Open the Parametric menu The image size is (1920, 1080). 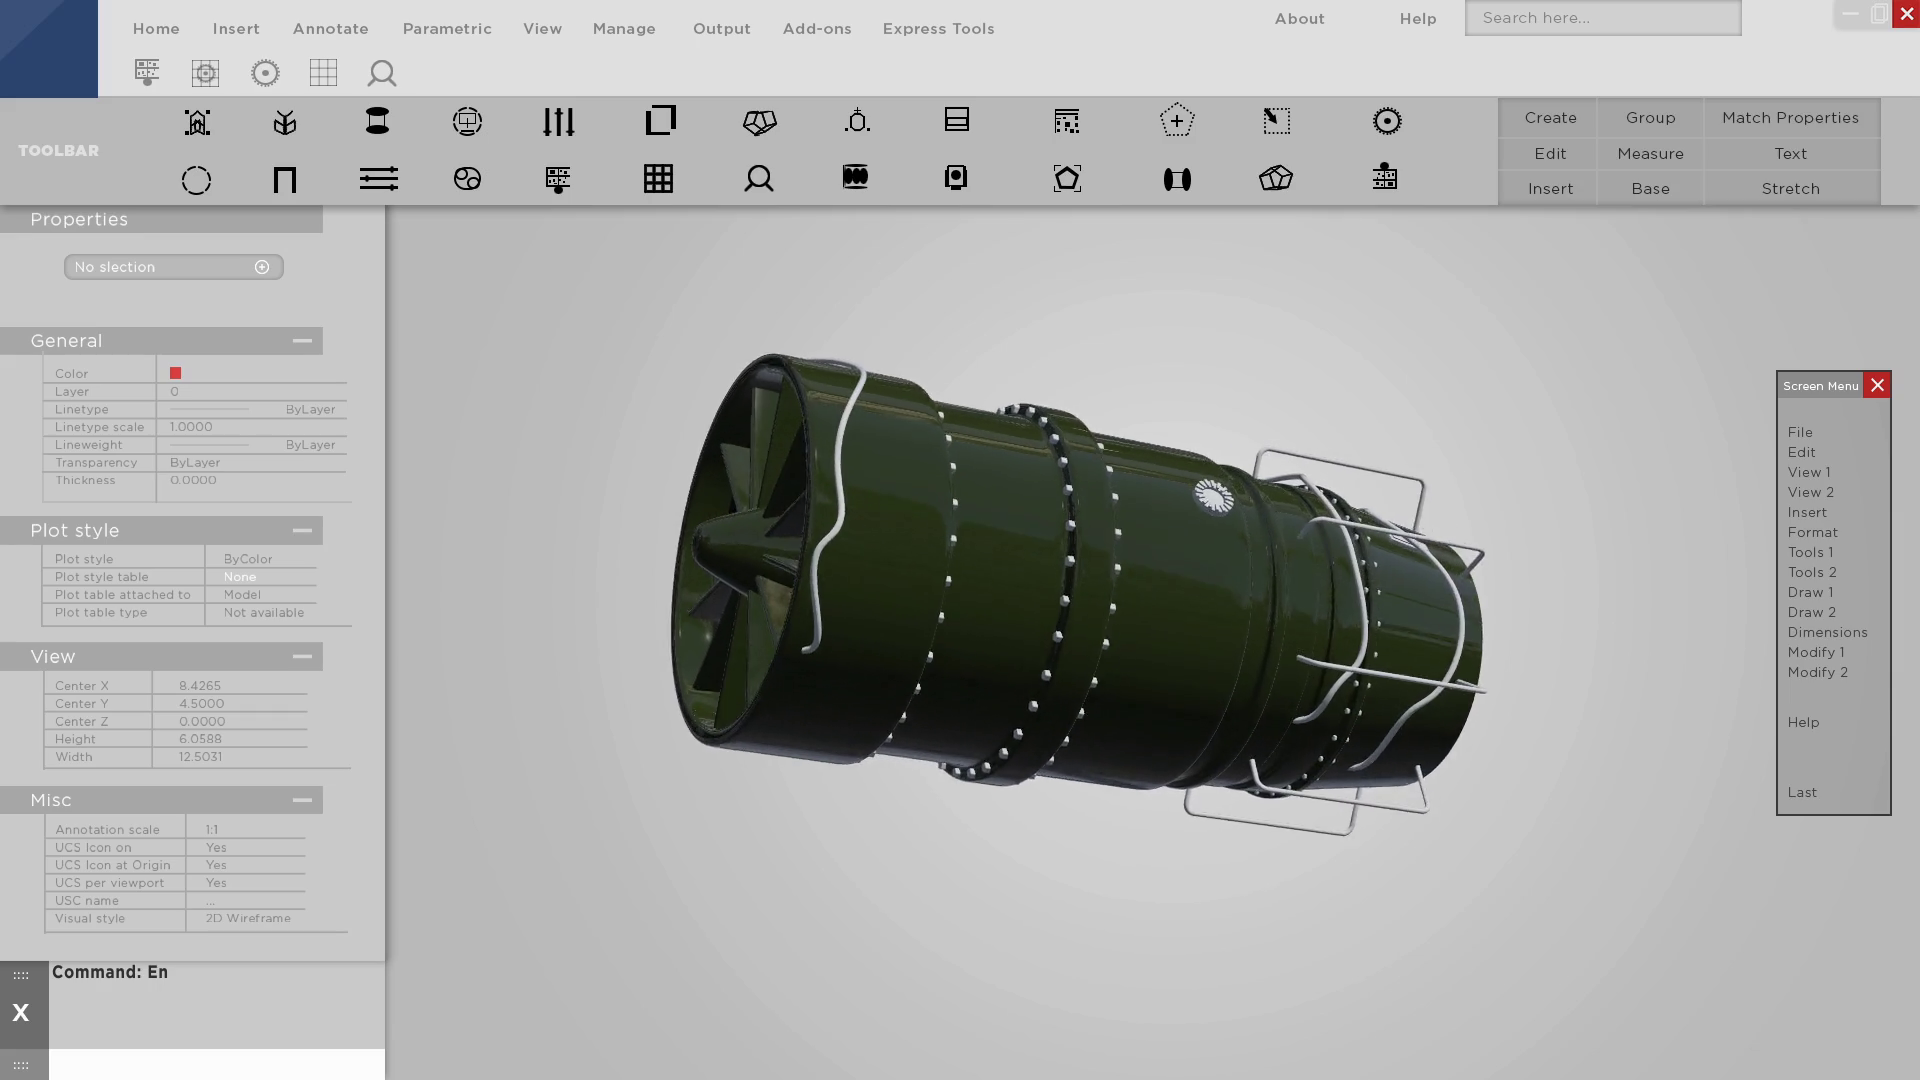pyautogui.click(x=447, y=28)
